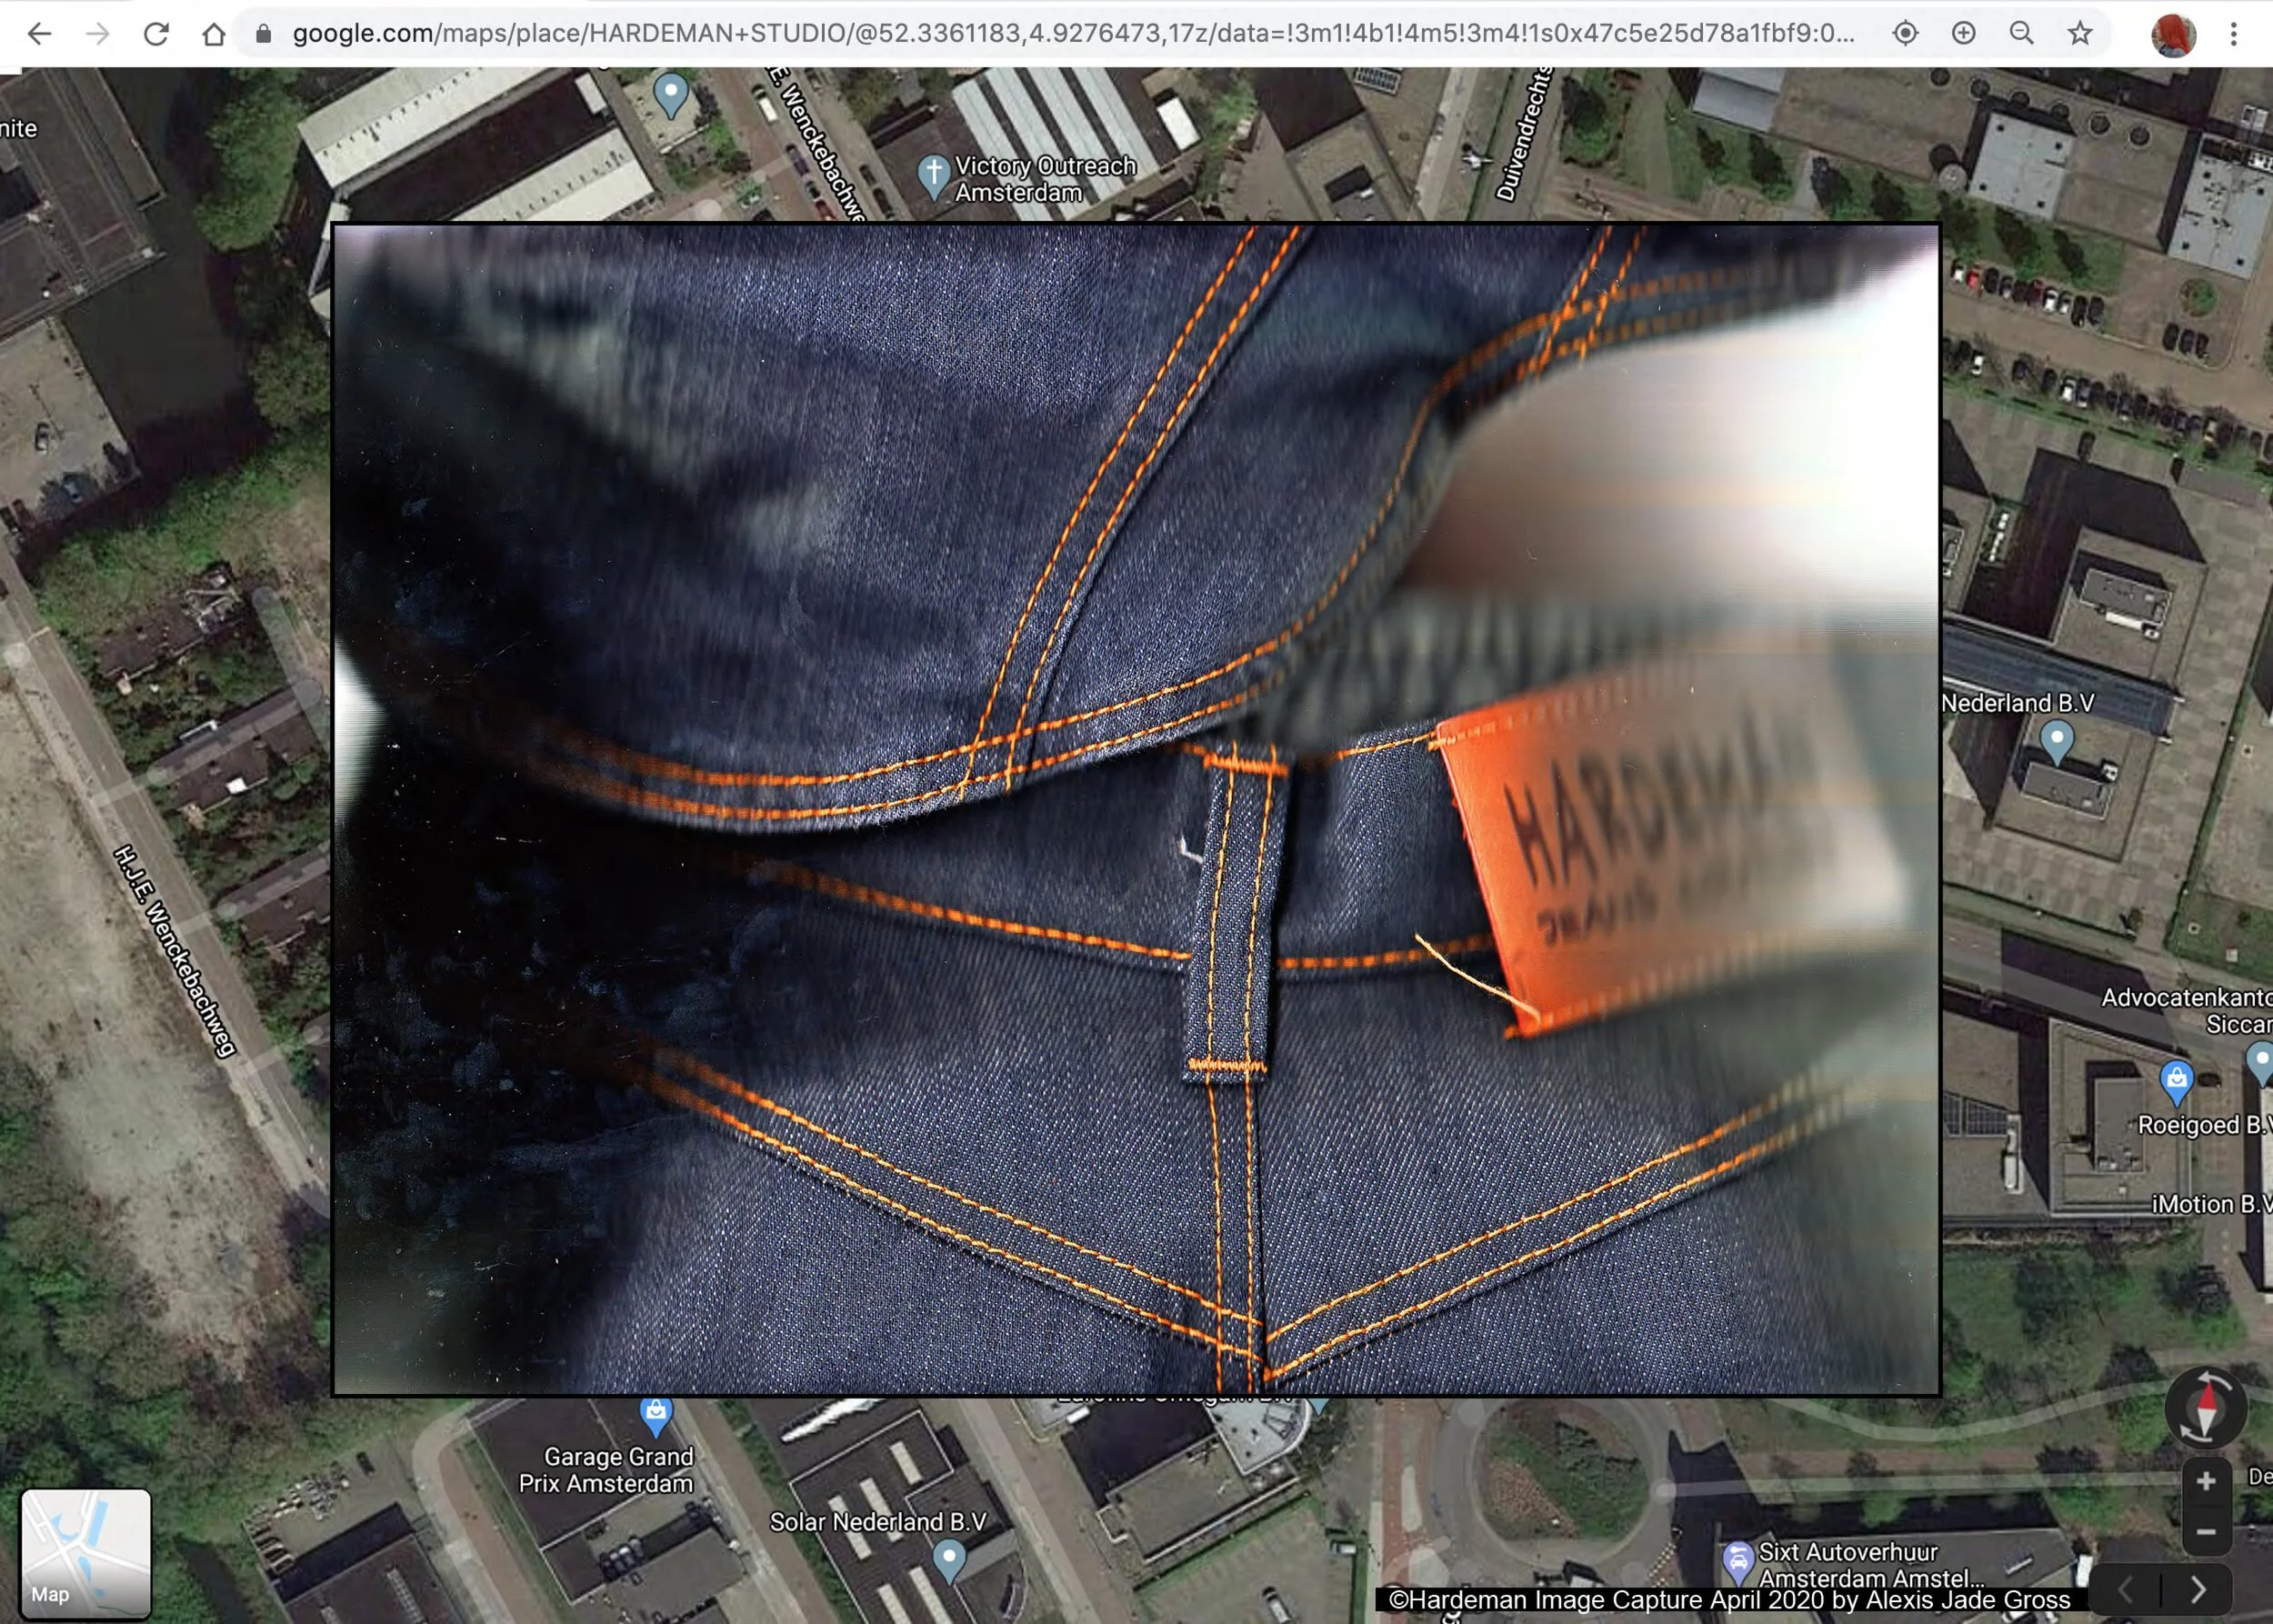The width and height of the screenshot is (2273, 1624).
Task: Click the install app plus icon
Action: (1963, 34)
